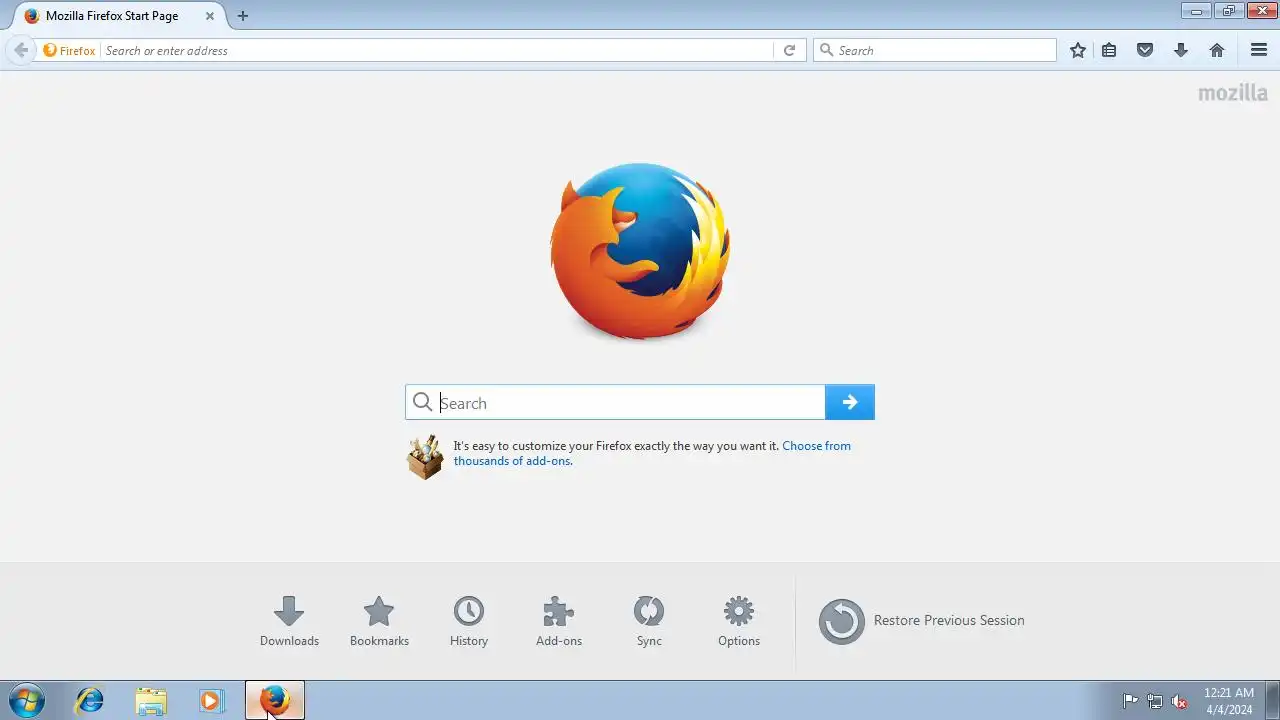Focus the center page Search box
Screen dimensions: 1280x720
coord(615,402)
